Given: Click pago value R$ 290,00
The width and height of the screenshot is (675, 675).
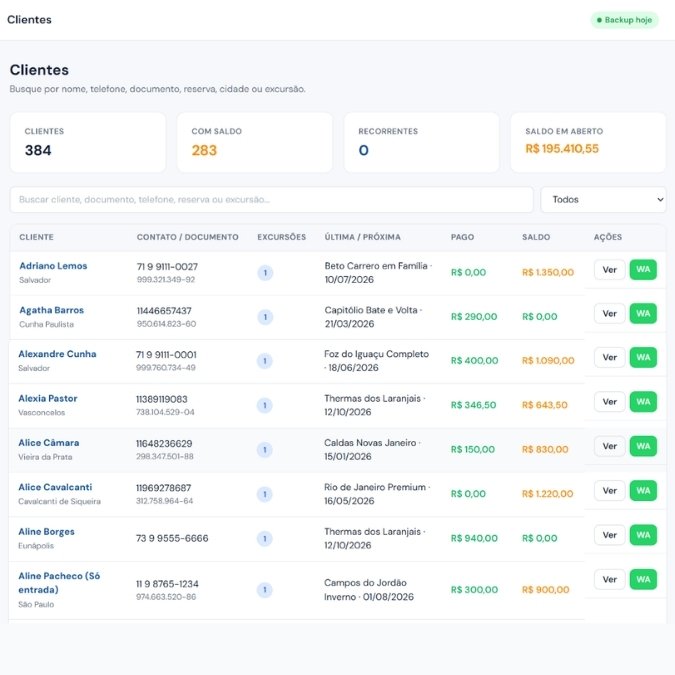Looking at the screenshot, I should 474,316.
